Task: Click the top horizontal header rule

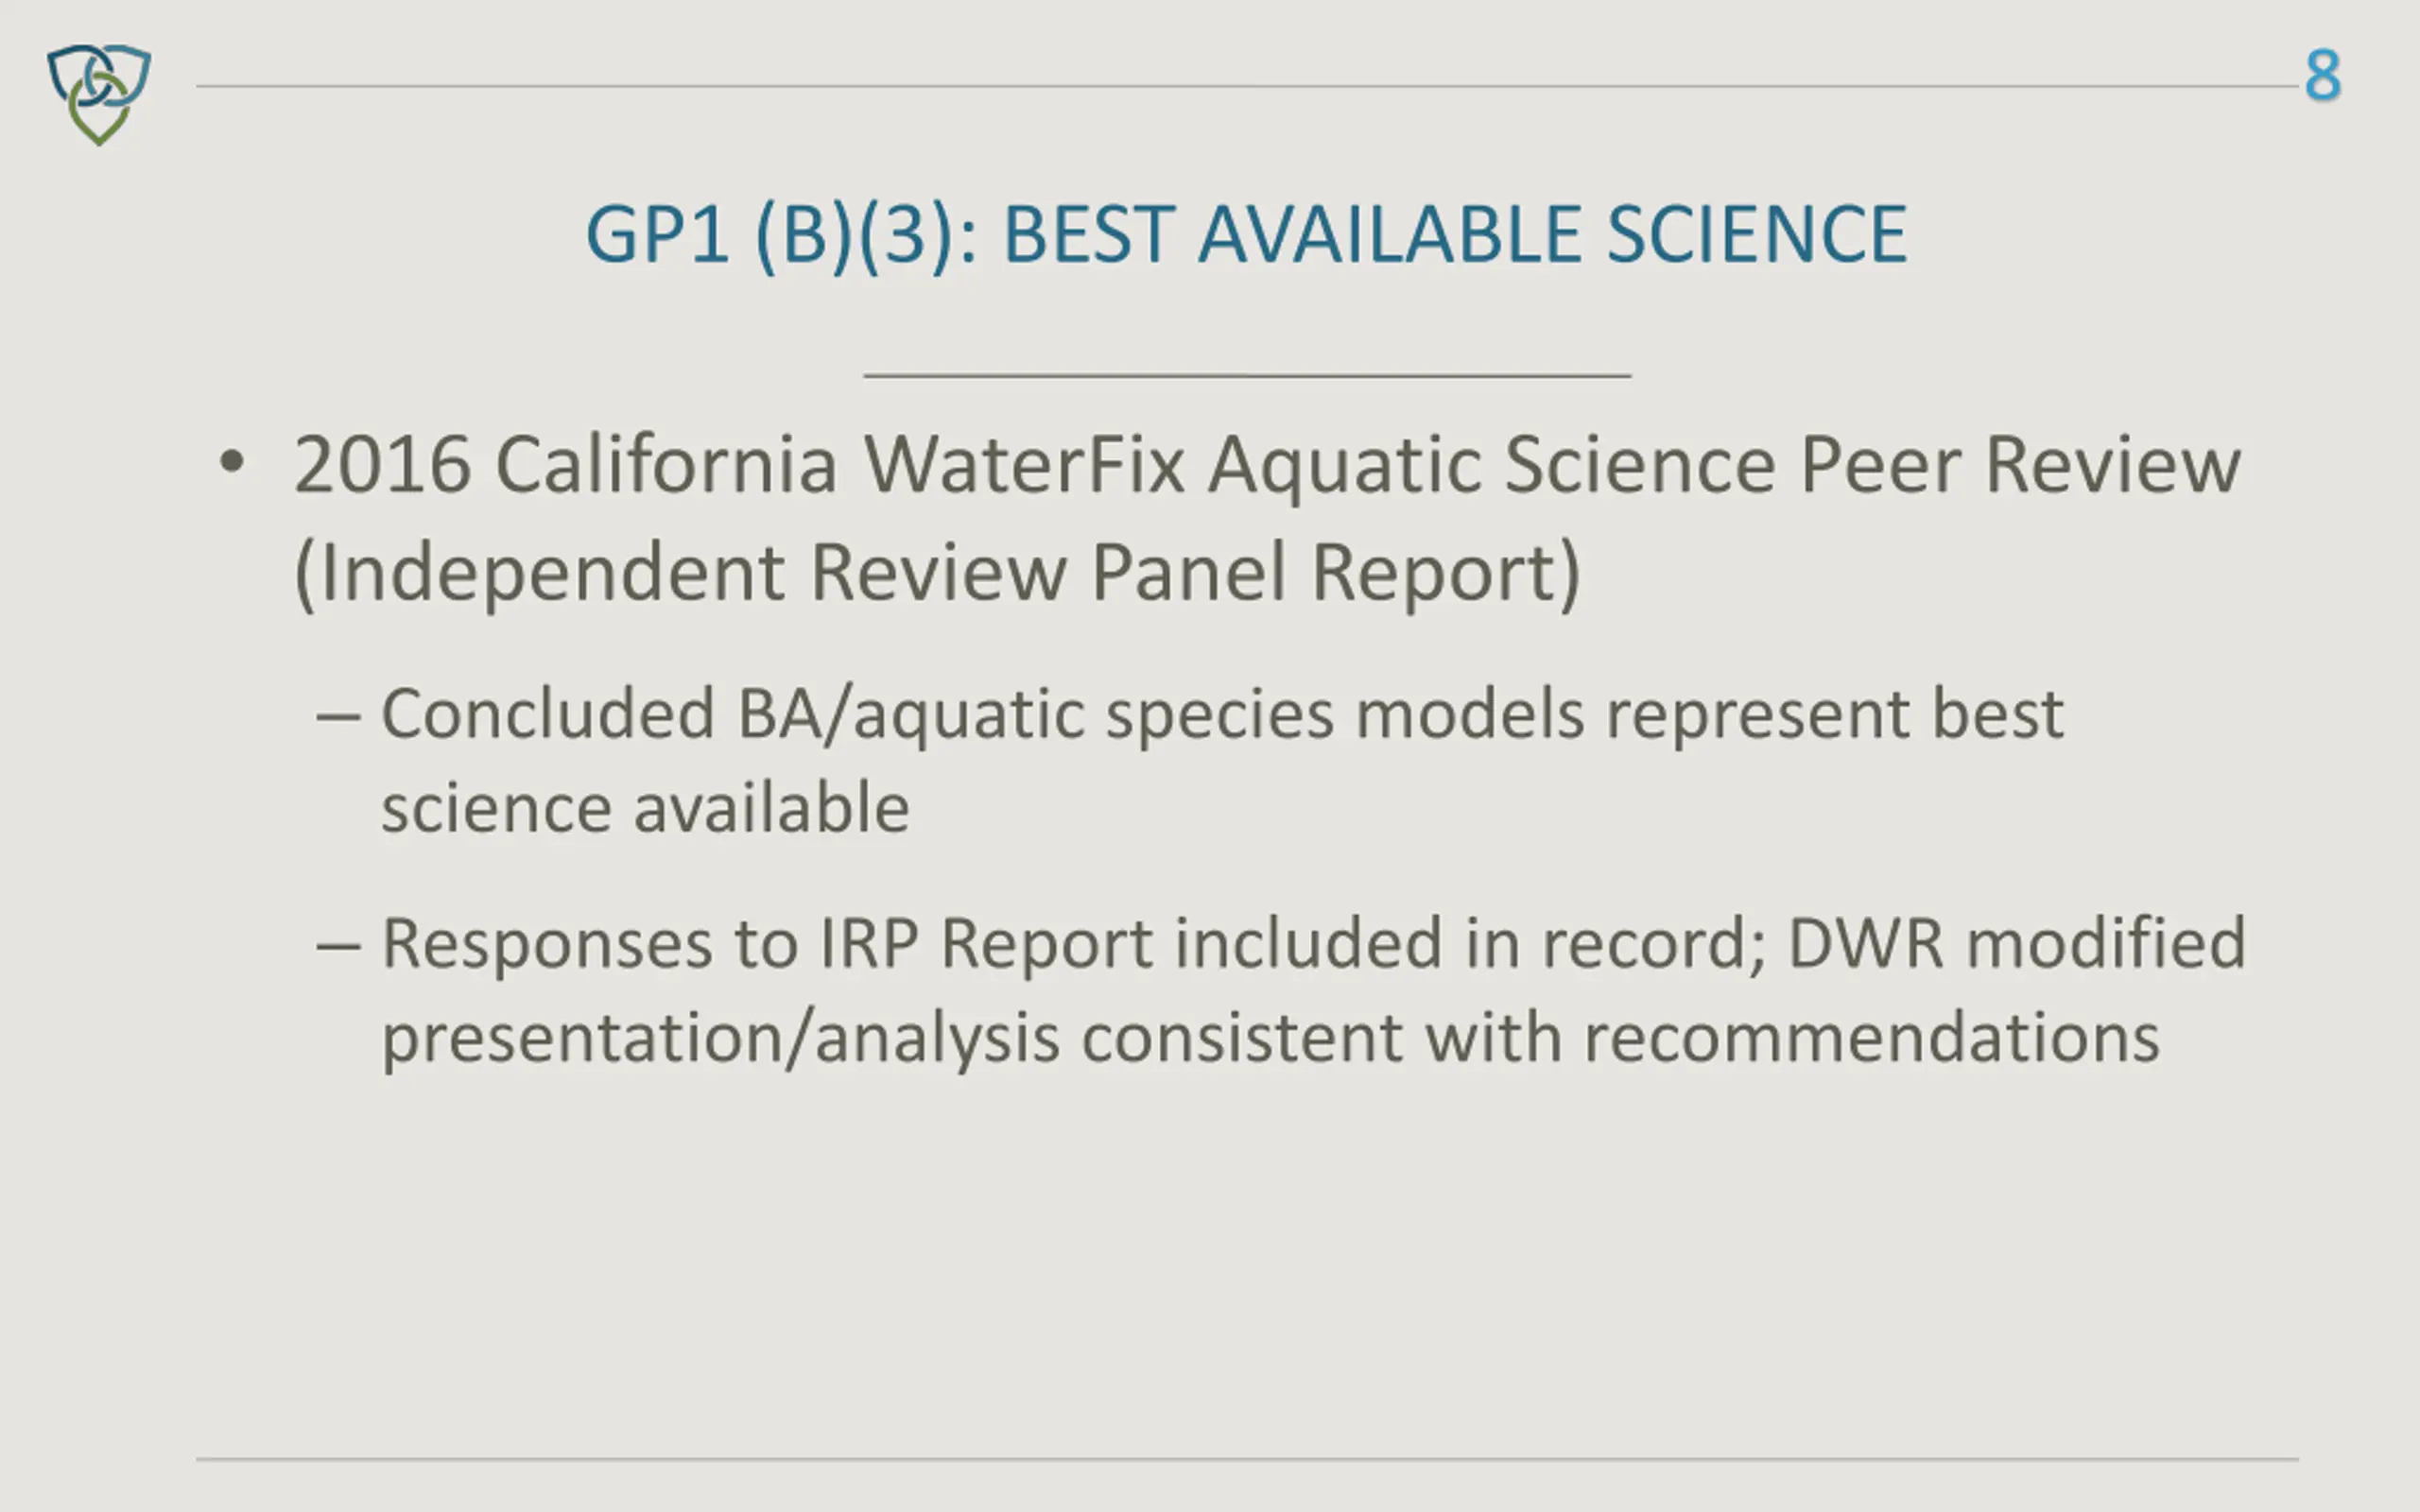Action: coord(1246,86)
